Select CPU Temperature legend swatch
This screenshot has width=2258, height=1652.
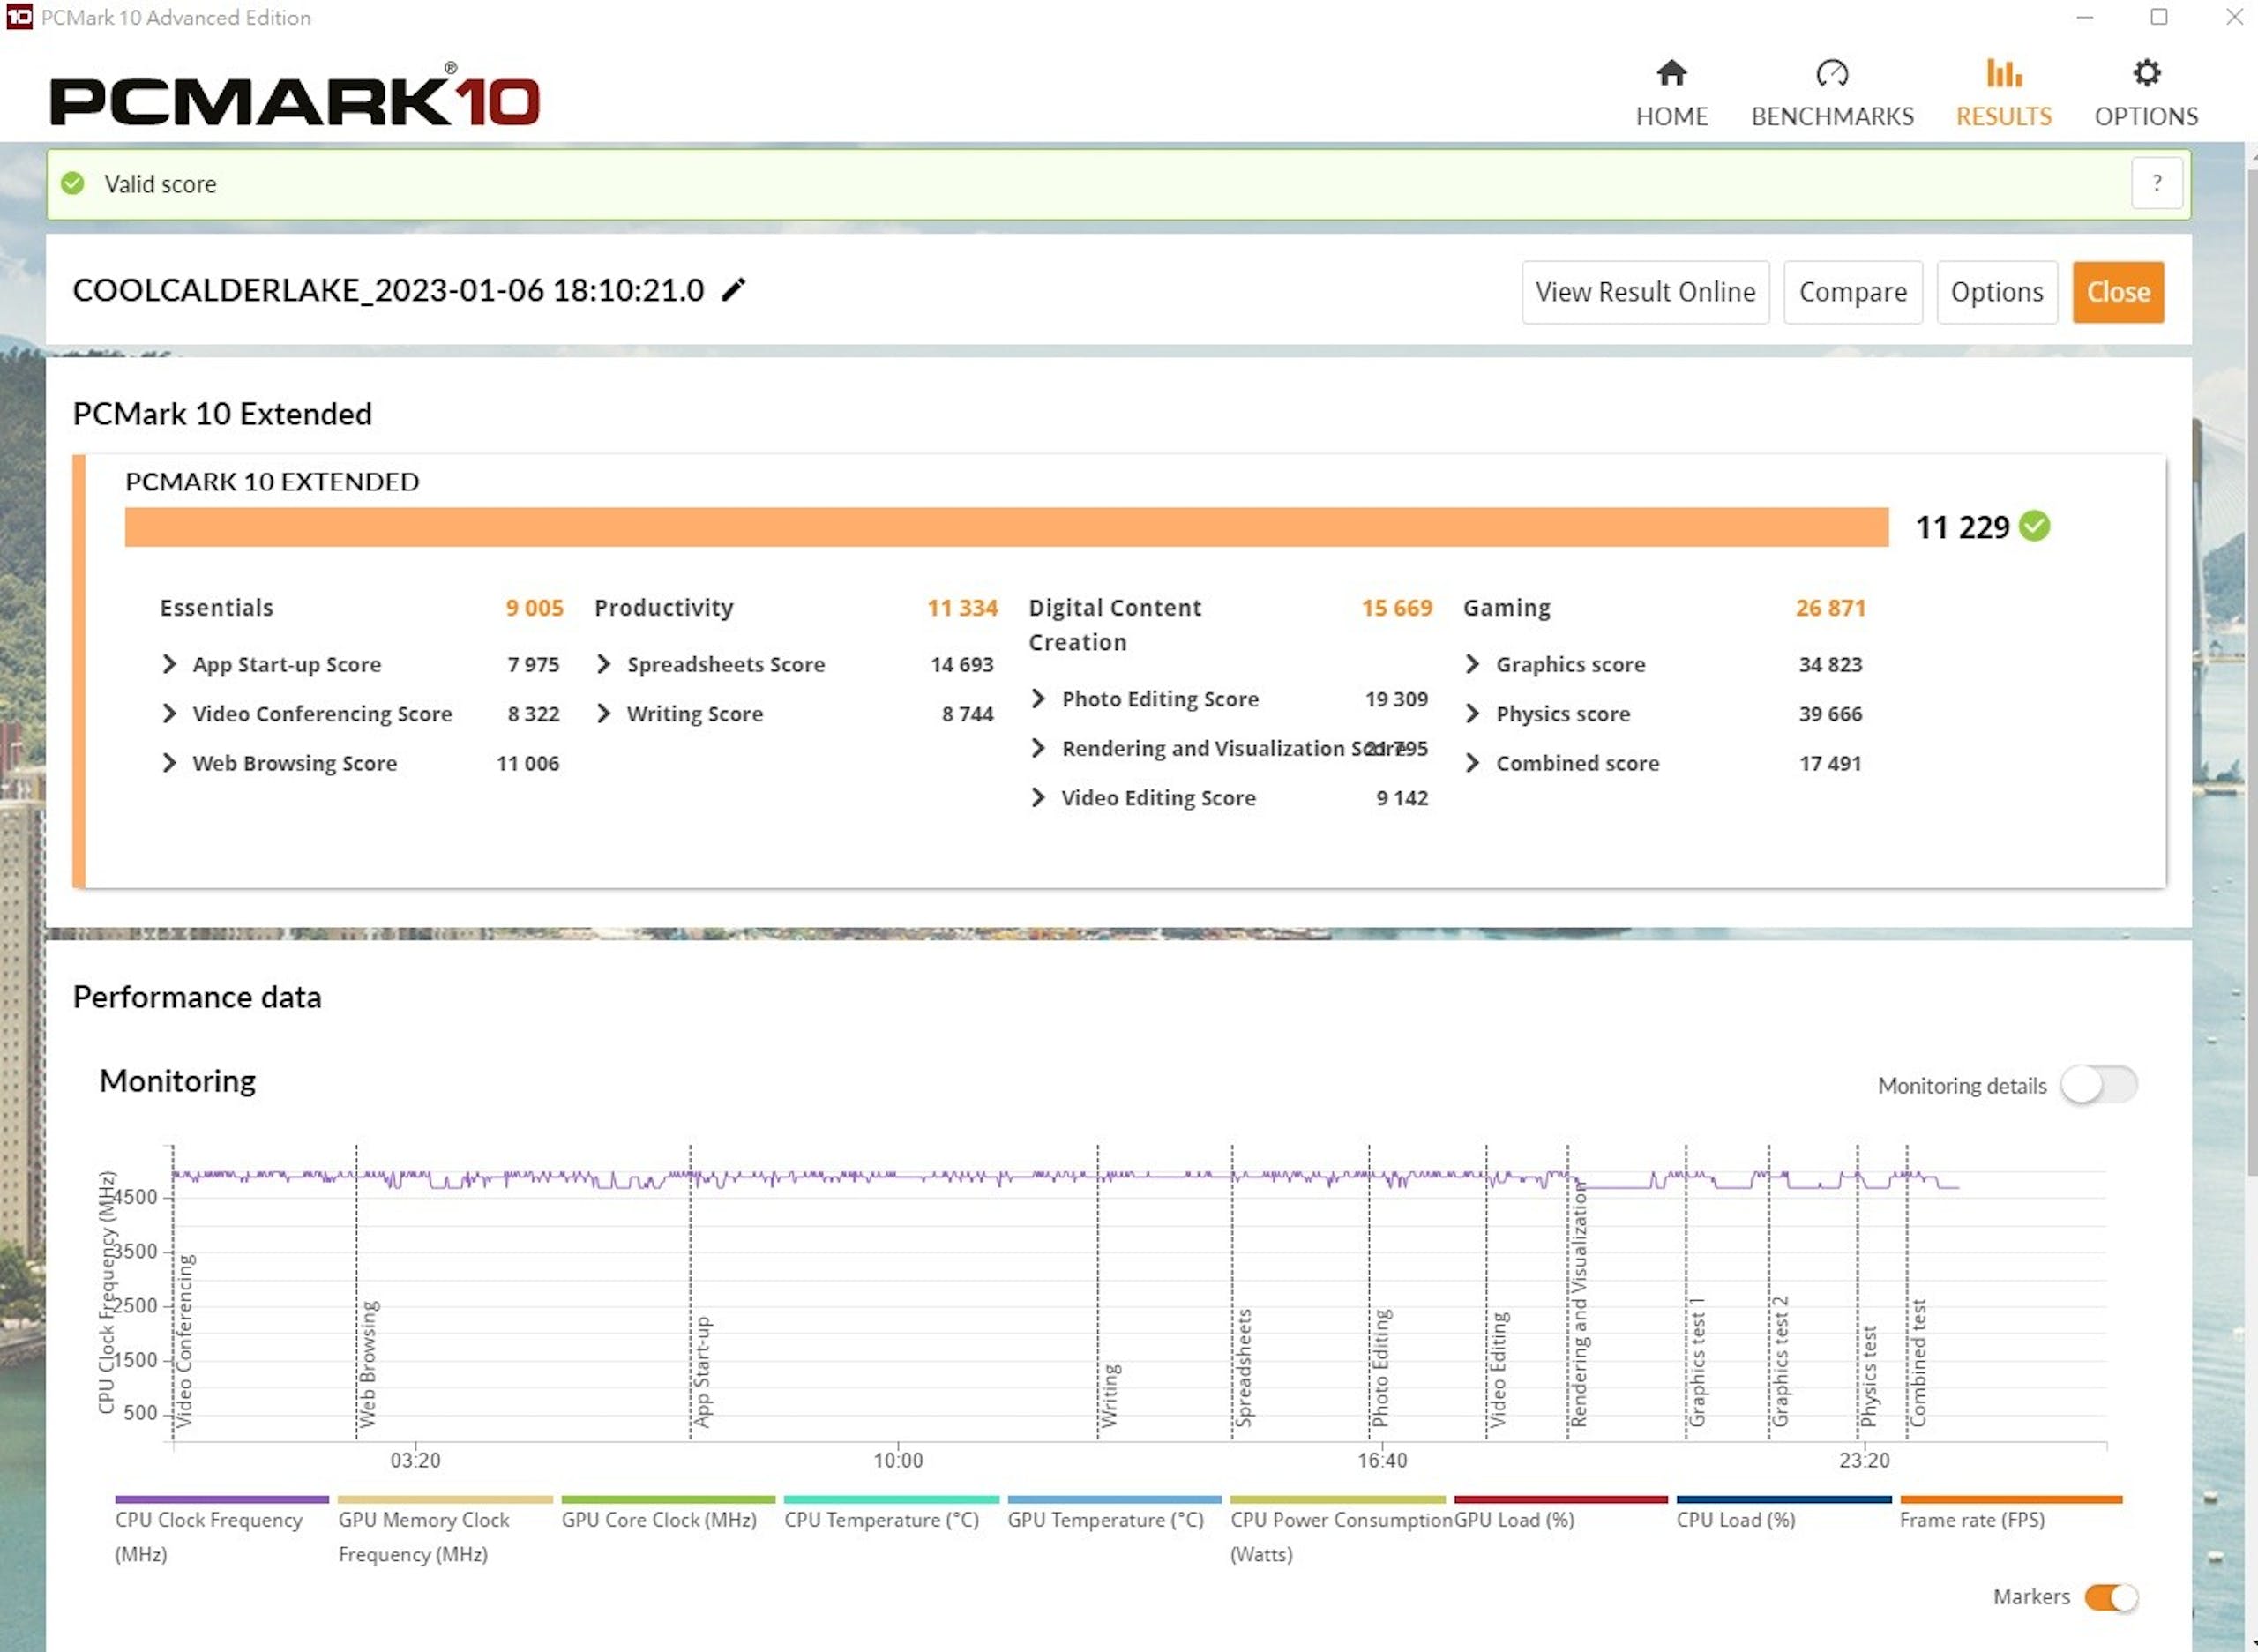(891, 1499)
